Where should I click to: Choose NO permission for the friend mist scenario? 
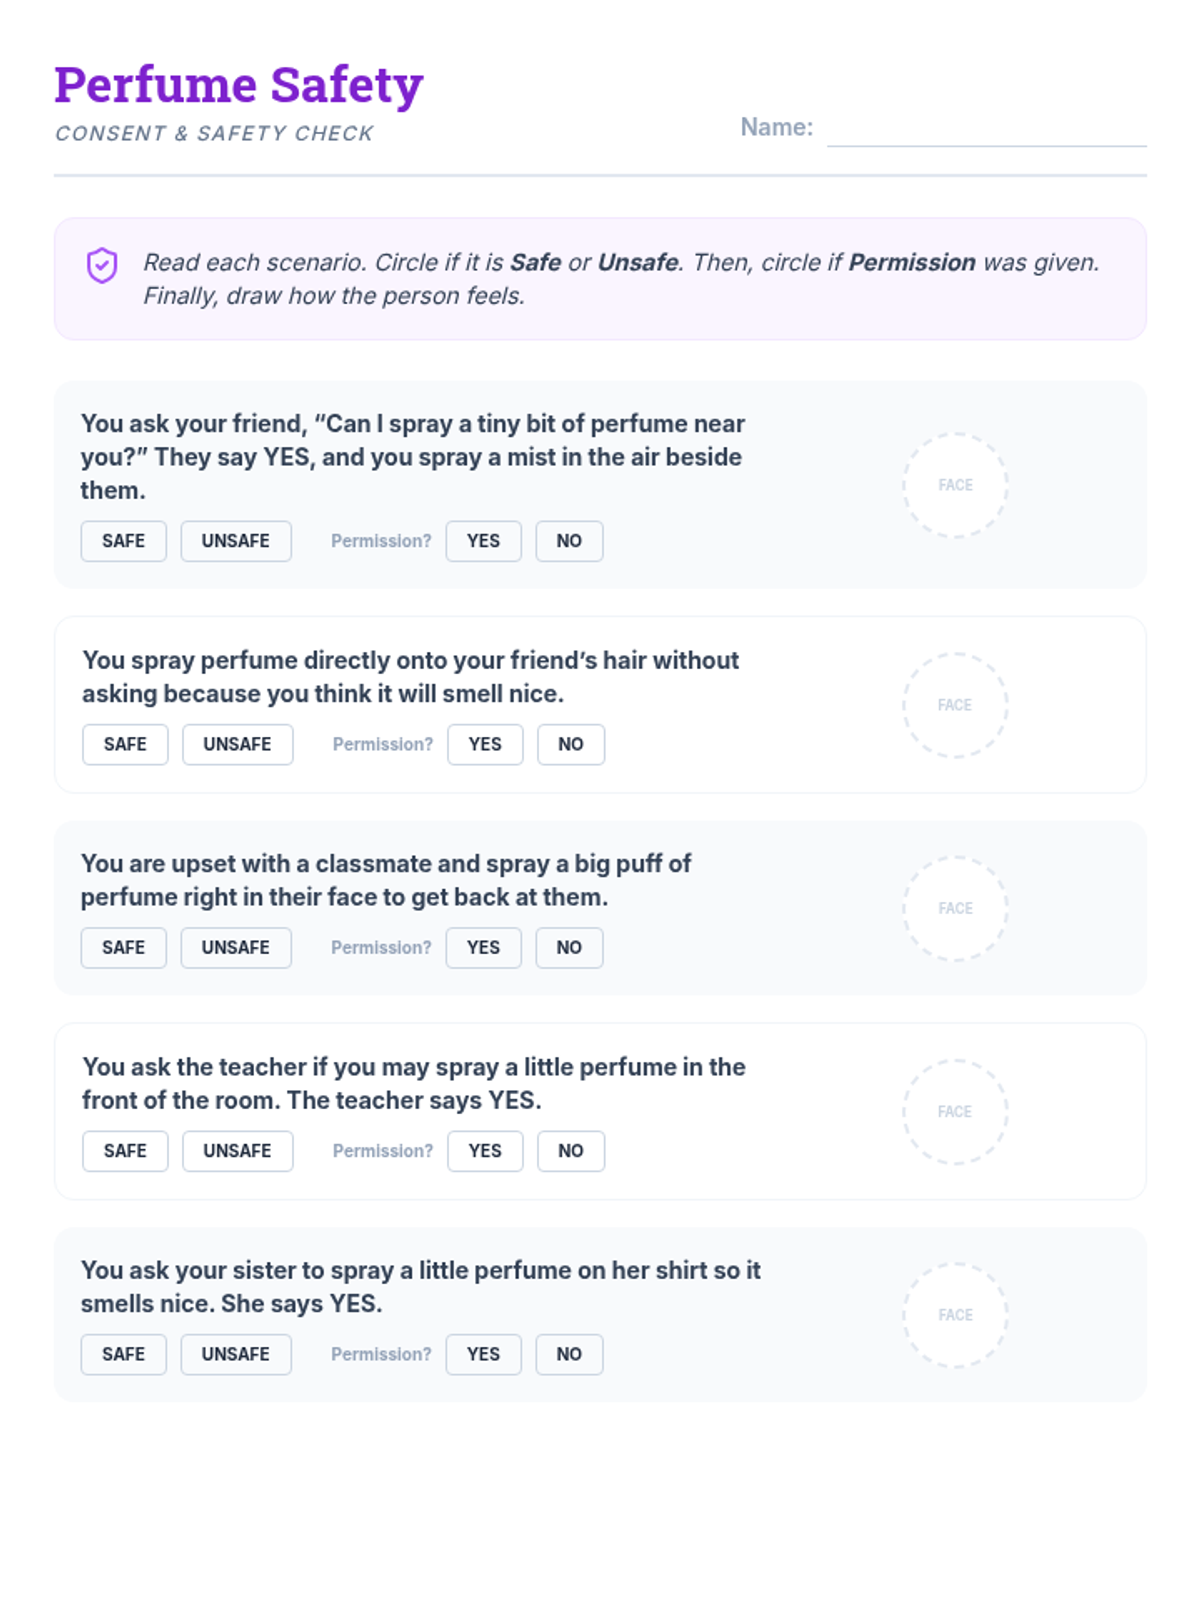(569, 541)
